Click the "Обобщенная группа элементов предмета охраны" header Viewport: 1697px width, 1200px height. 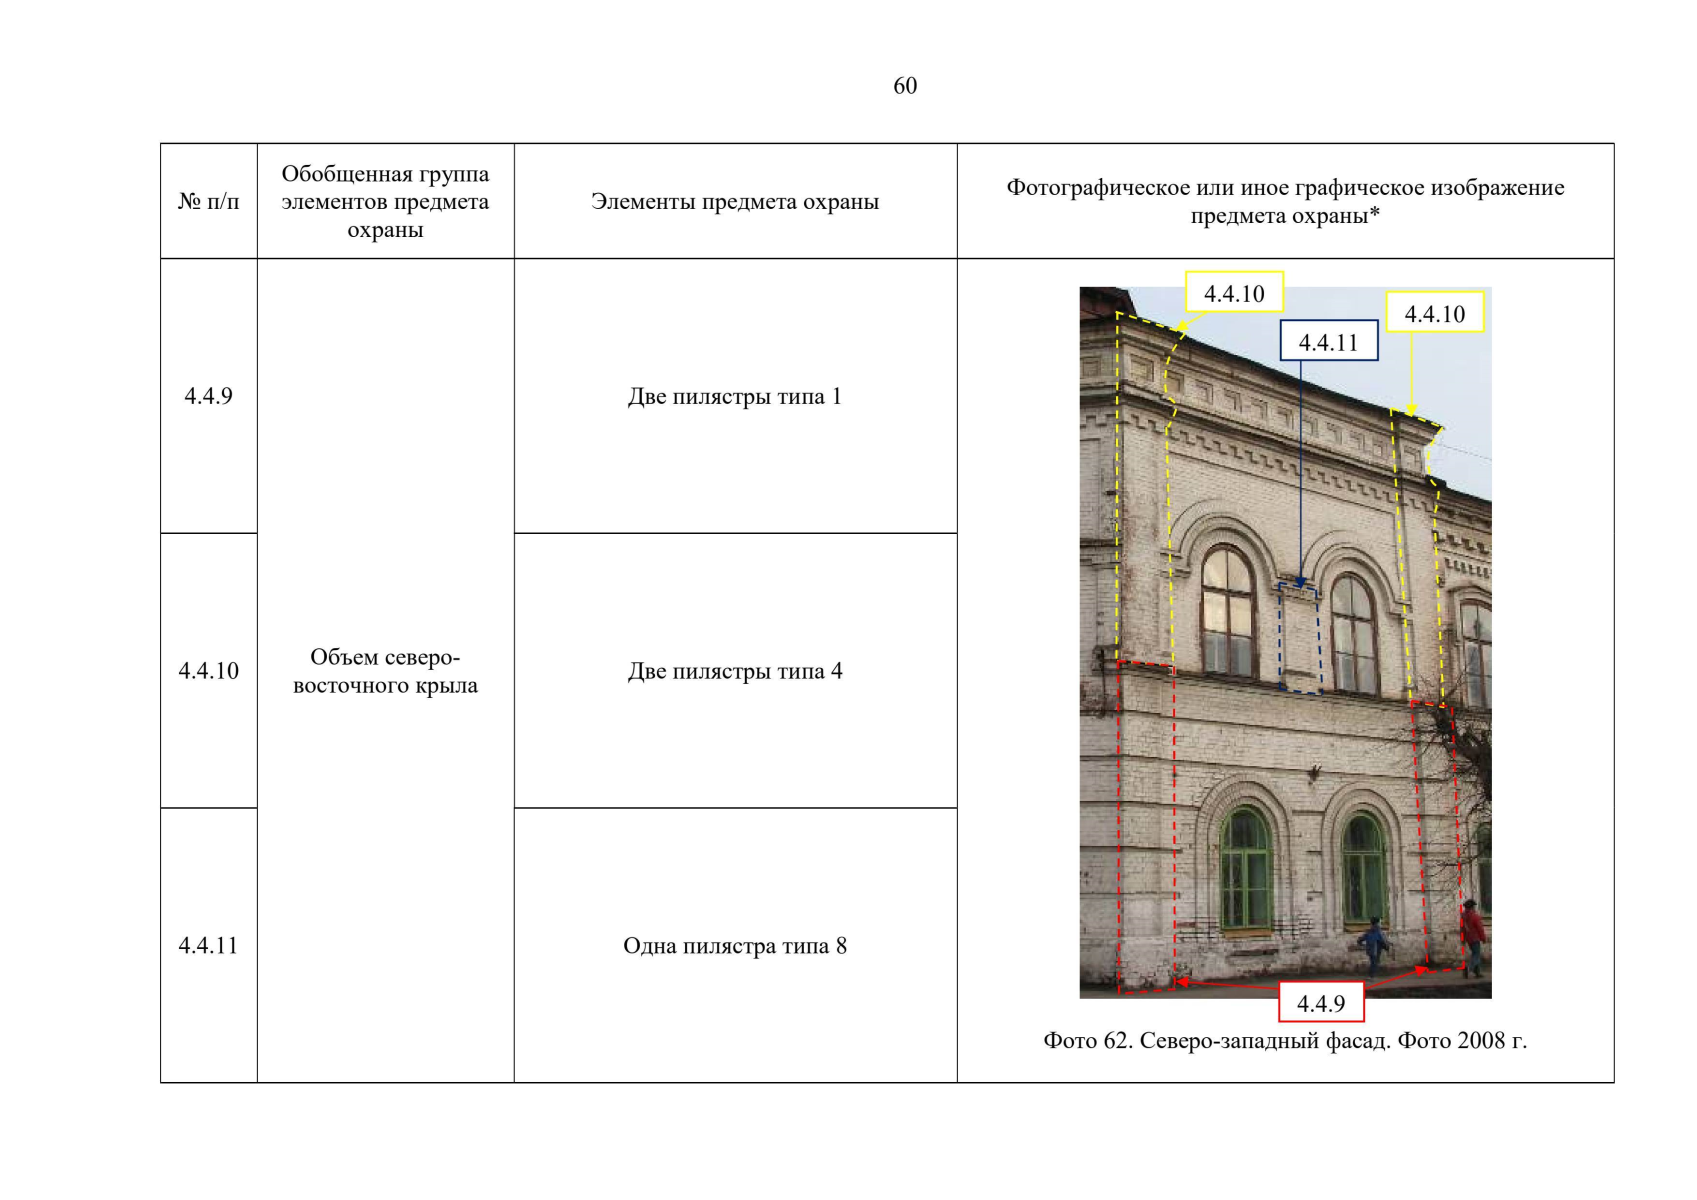(385, 202)
